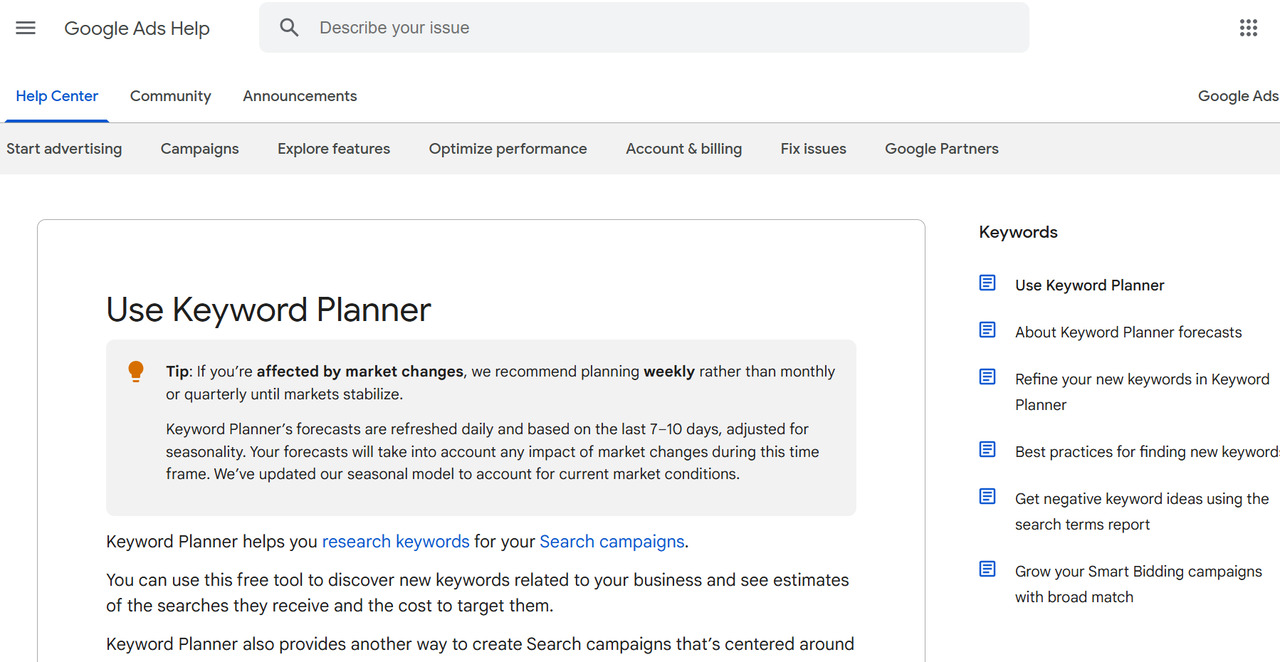
Task: Open Refine your new keywords article
Action: pos(1142,392)
